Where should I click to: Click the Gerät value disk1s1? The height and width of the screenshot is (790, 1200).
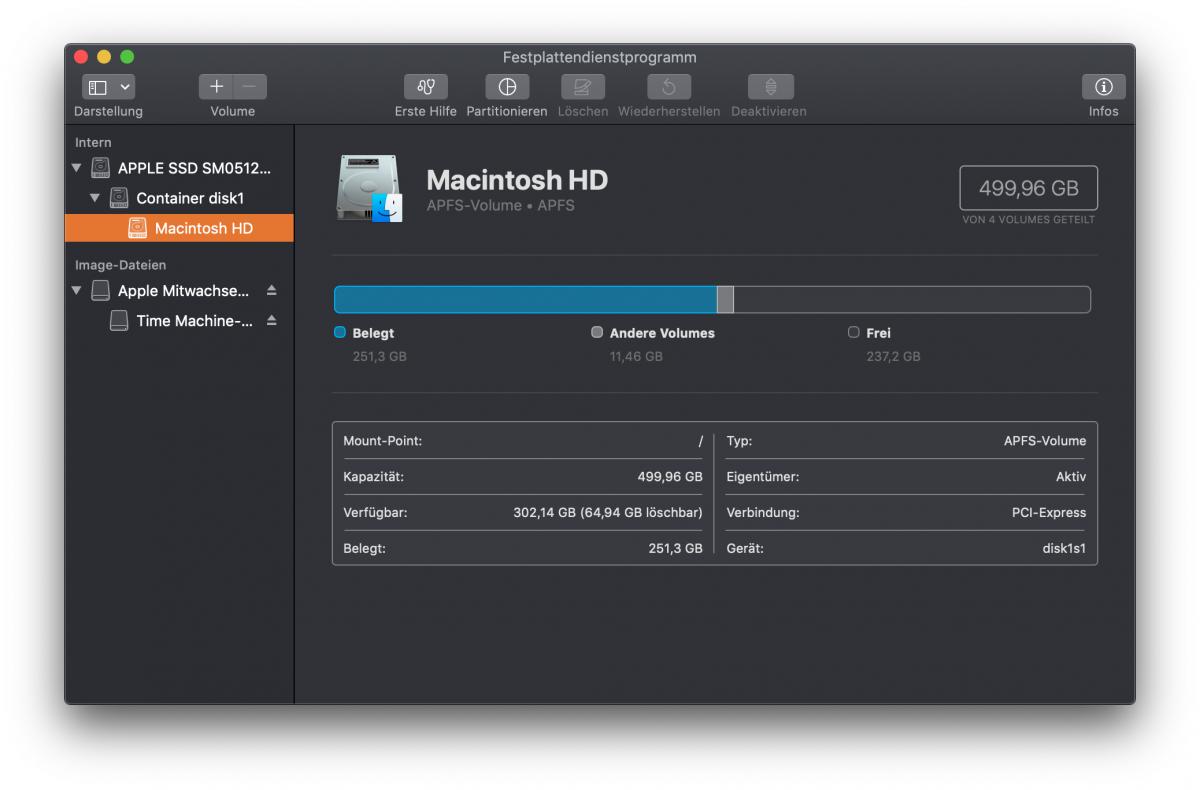click(1064, 549)
